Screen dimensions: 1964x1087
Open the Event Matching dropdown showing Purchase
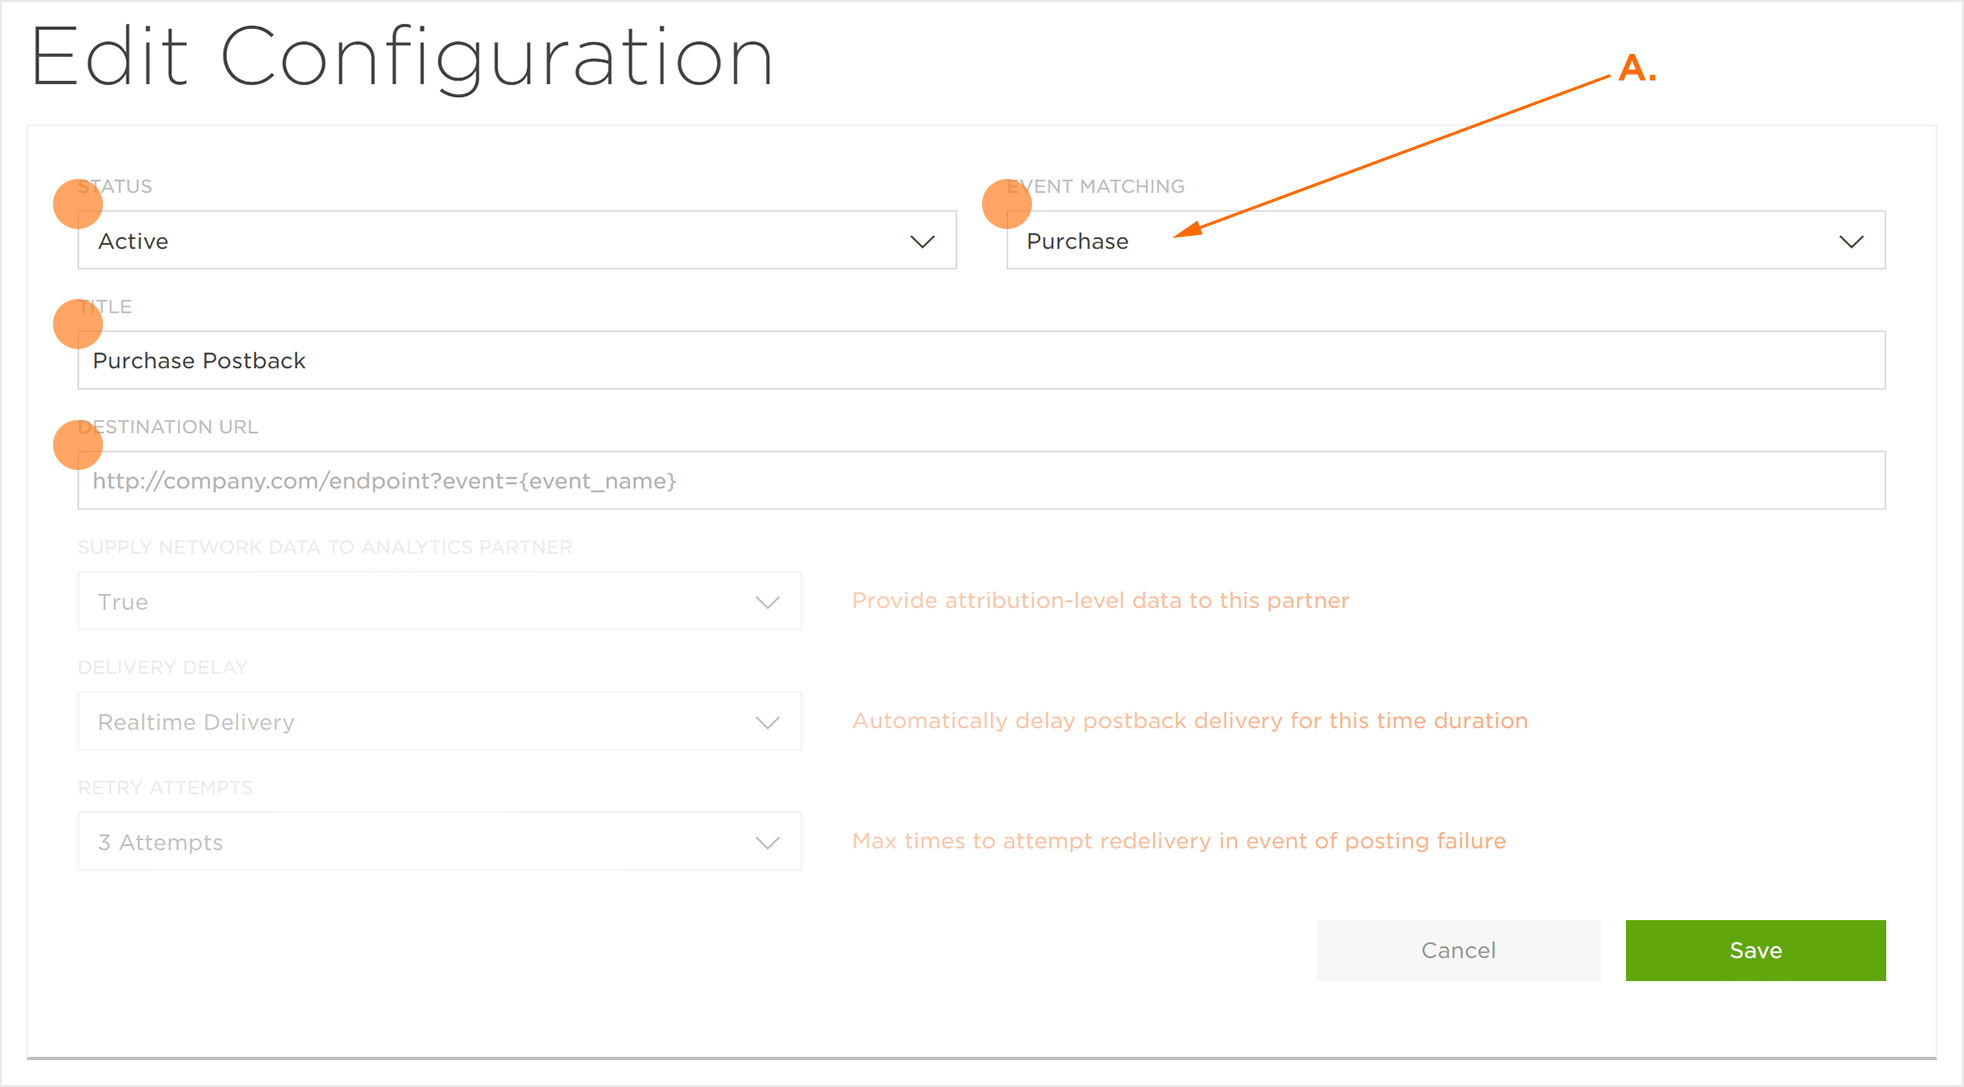(x=1446, y=240)
